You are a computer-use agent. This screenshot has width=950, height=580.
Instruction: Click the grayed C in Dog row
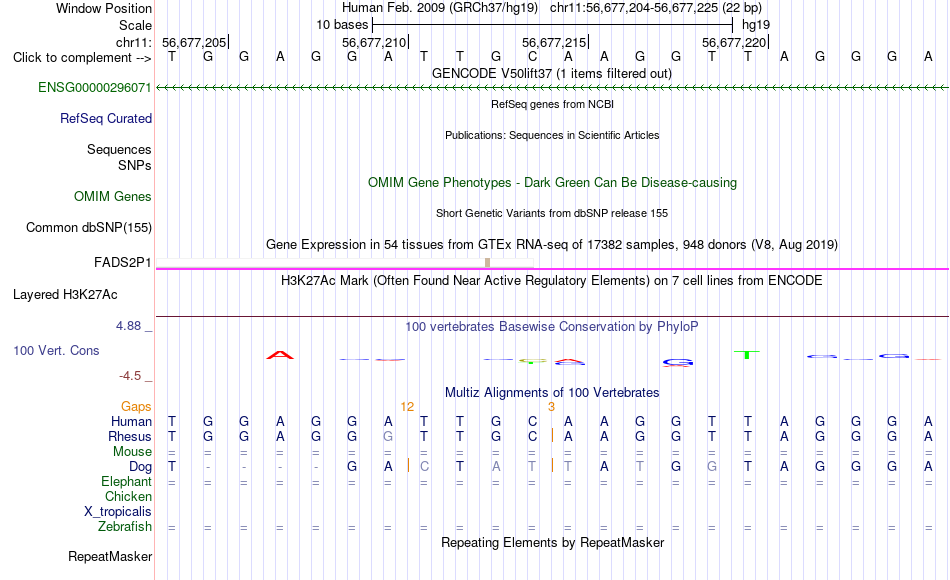coord(424,467)
